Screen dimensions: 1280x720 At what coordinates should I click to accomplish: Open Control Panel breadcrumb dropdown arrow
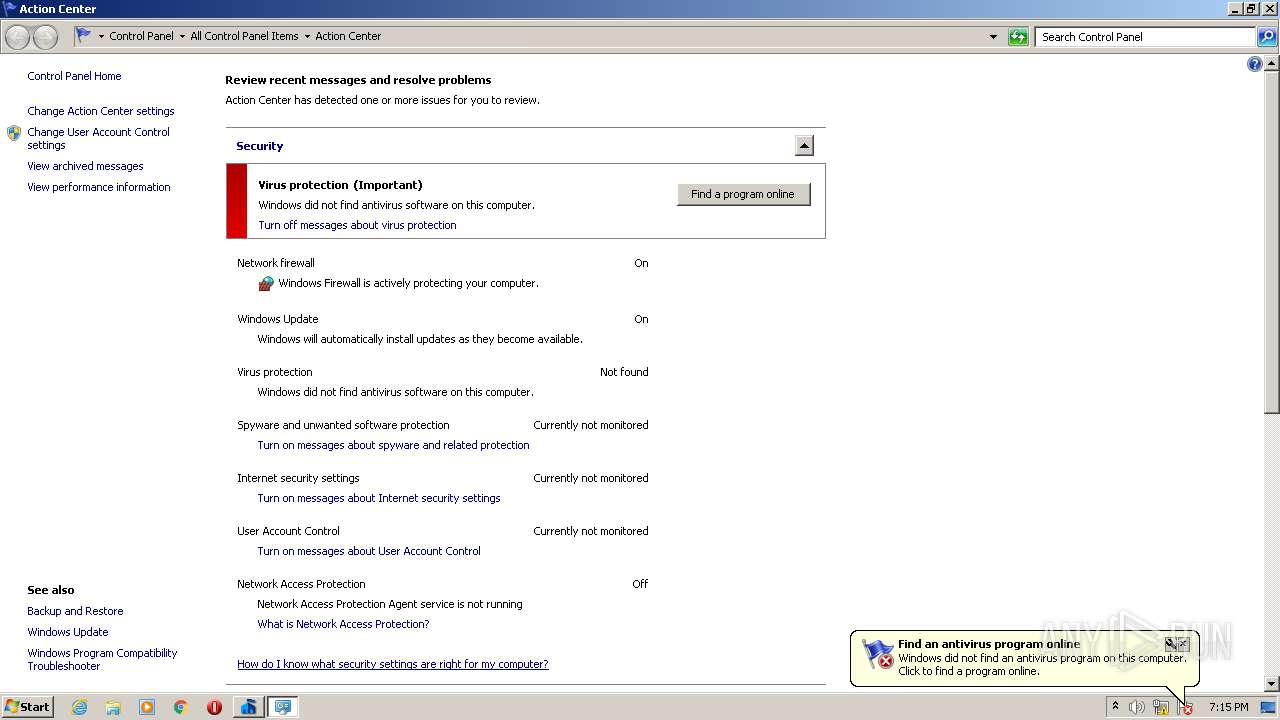pos(182,37)
